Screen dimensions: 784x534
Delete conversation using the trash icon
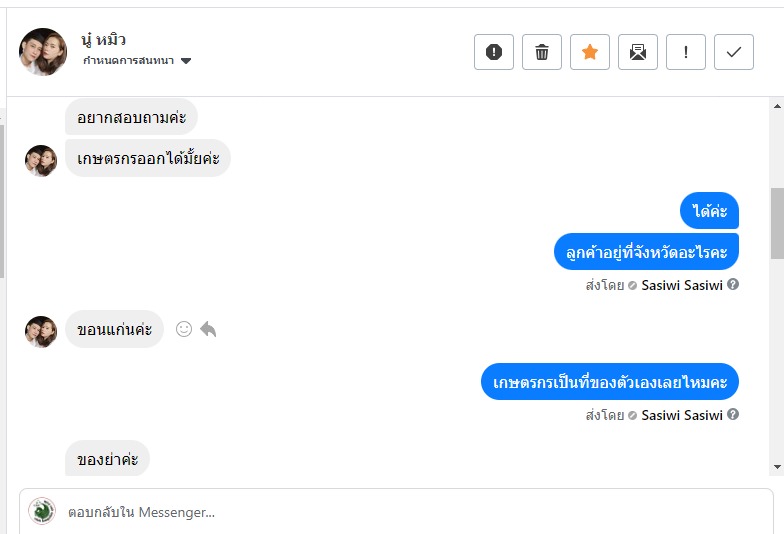(542, 52)
